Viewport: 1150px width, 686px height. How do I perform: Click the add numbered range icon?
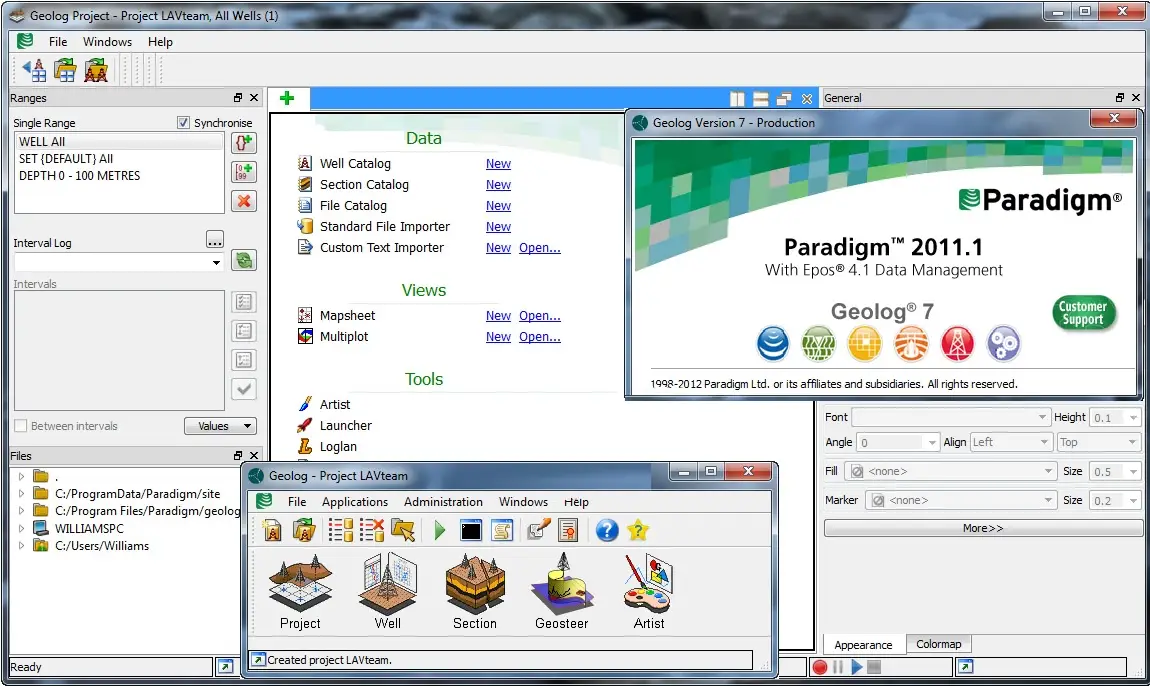[x=243, y=172]
